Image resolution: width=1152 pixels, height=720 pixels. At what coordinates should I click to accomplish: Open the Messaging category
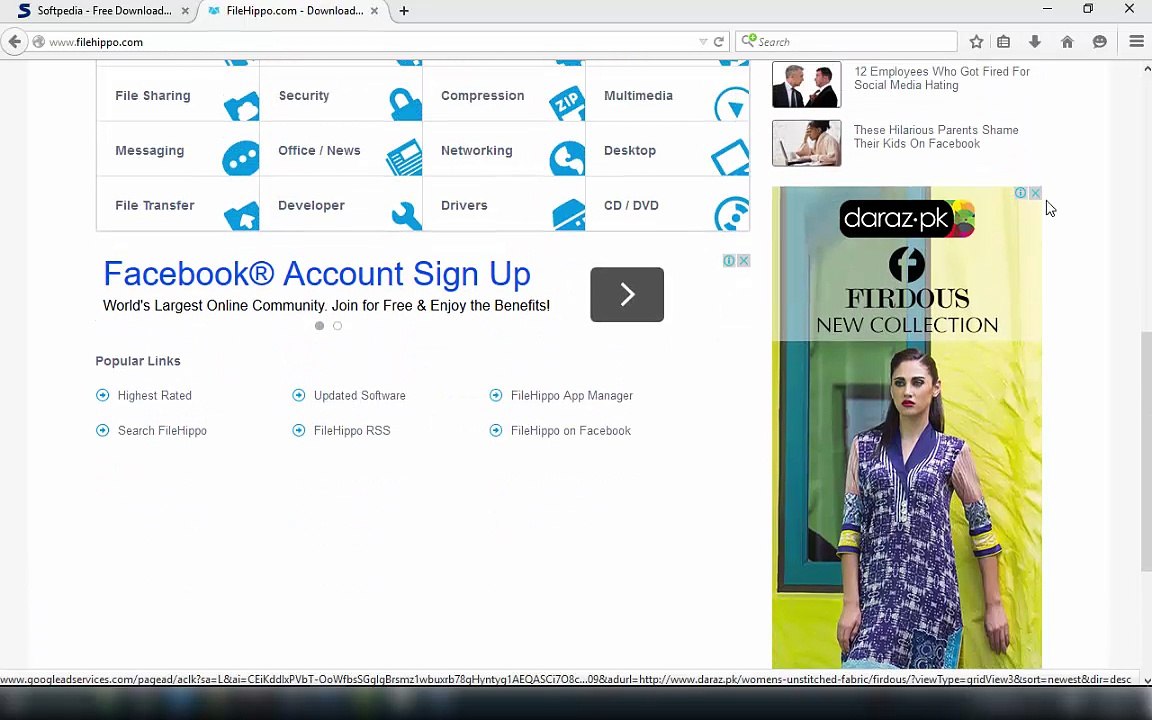pos(149,151)
